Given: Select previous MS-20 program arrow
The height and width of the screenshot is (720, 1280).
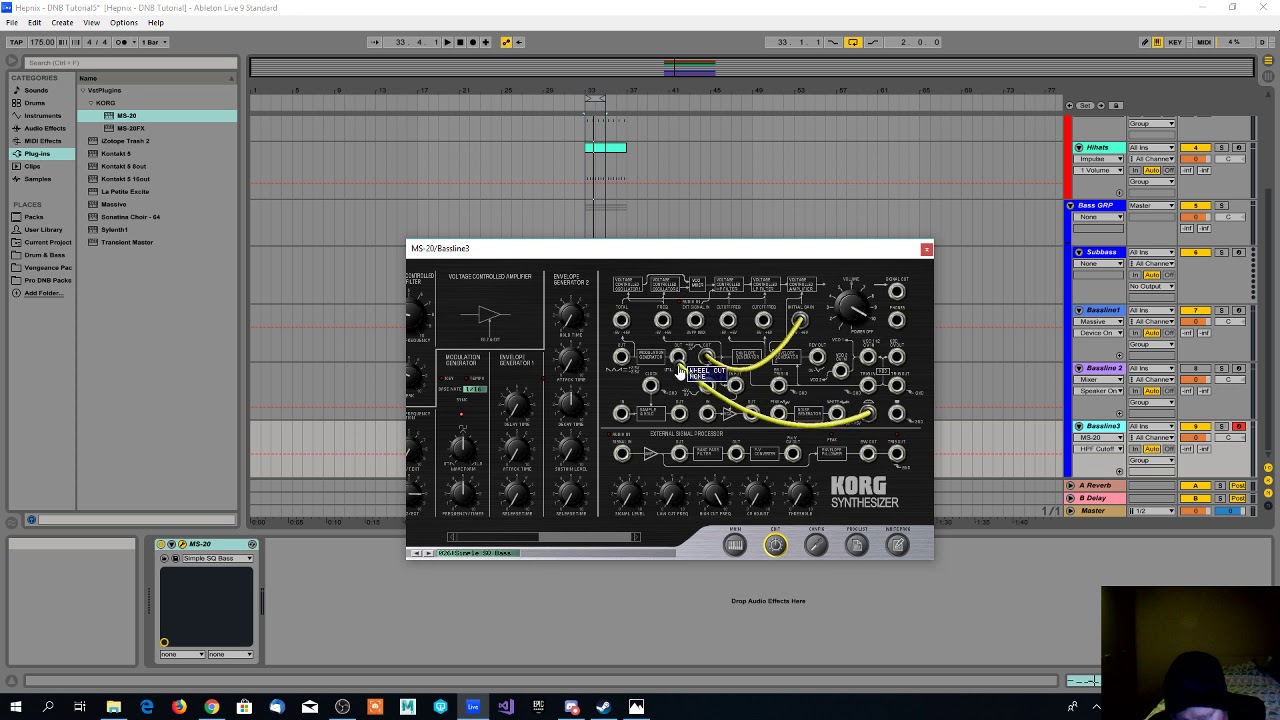Looking at the screenshot, I should point(417,553).
